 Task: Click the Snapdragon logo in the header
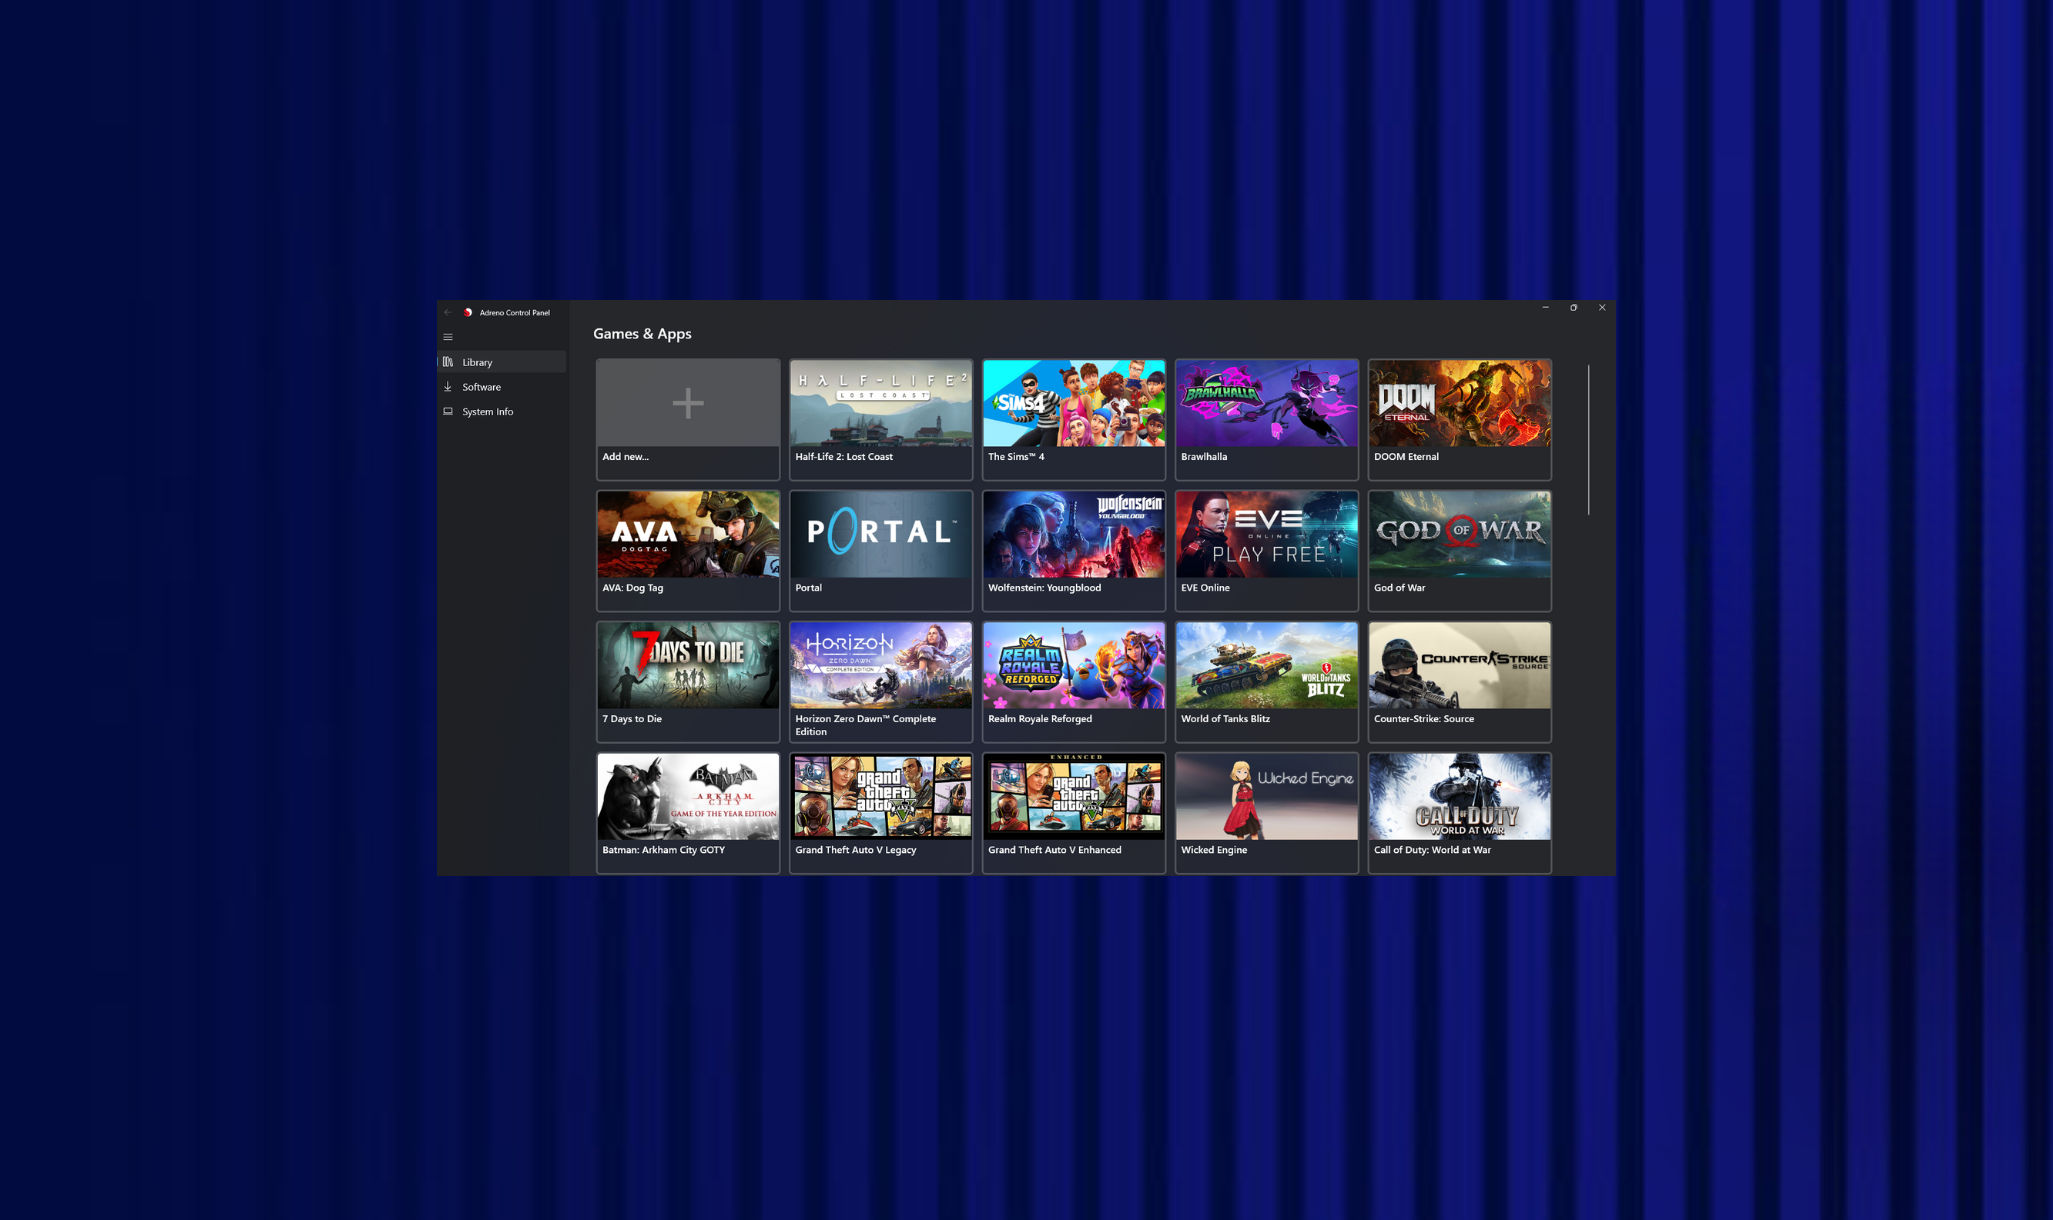click(x=470, y=312)
